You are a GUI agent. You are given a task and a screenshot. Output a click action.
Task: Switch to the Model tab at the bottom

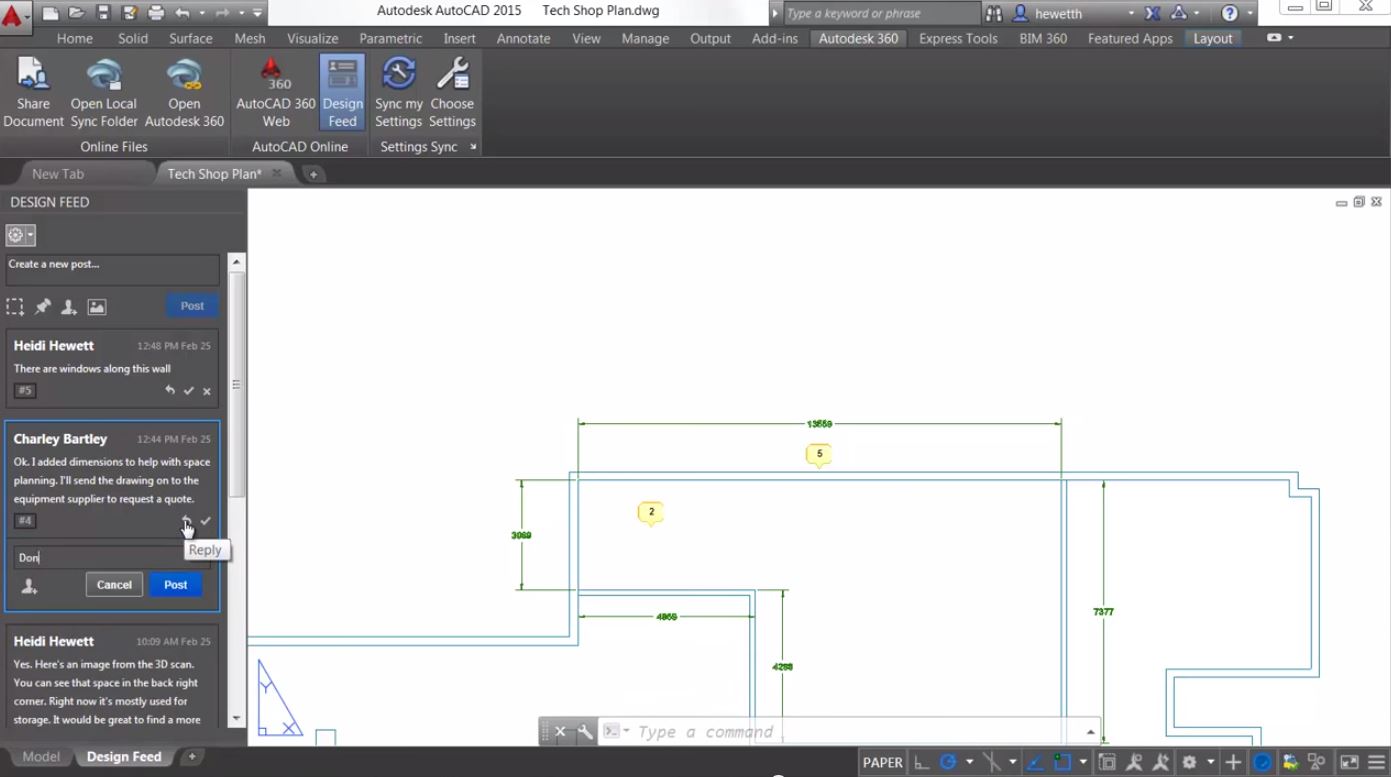40,757
